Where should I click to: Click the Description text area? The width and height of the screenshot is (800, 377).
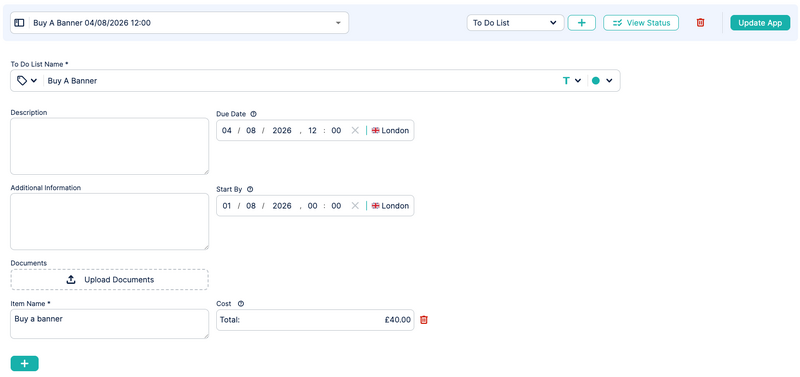tap(110, 146)
